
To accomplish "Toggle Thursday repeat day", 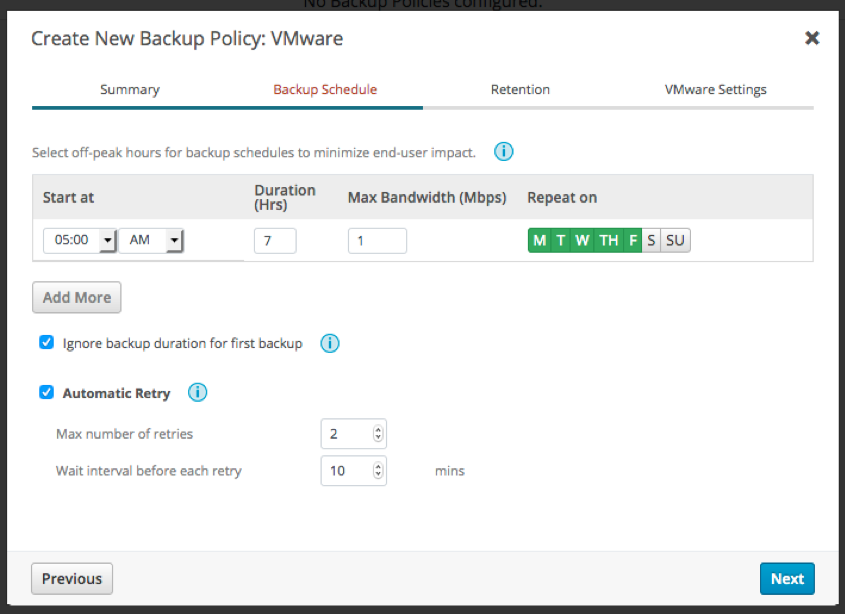I will [x=609, y=240].
